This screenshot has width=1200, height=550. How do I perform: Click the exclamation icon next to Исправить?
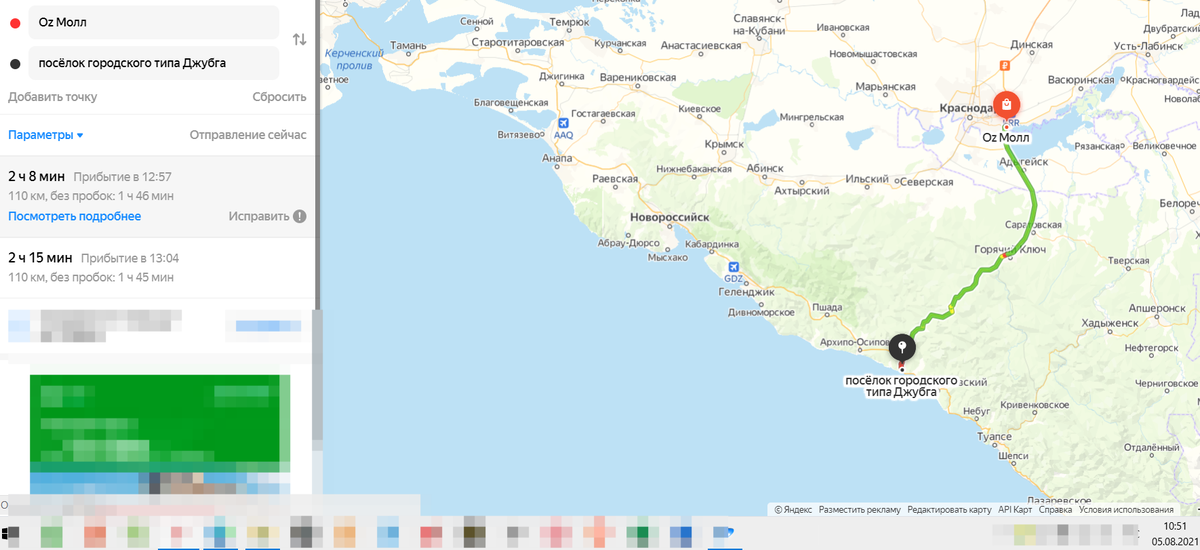tap(300, 216)
